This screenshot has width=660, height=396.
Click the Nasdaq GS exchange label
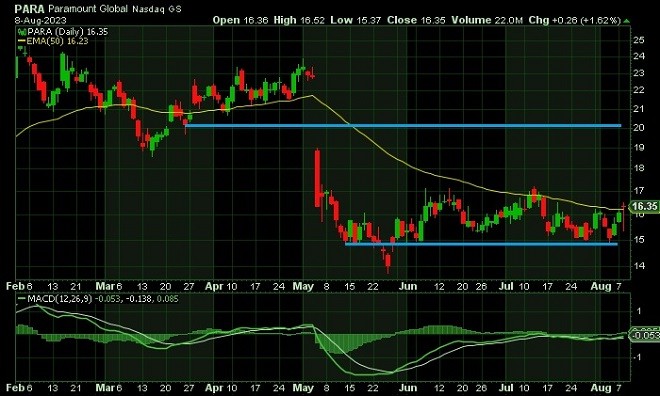click(157, 9)
